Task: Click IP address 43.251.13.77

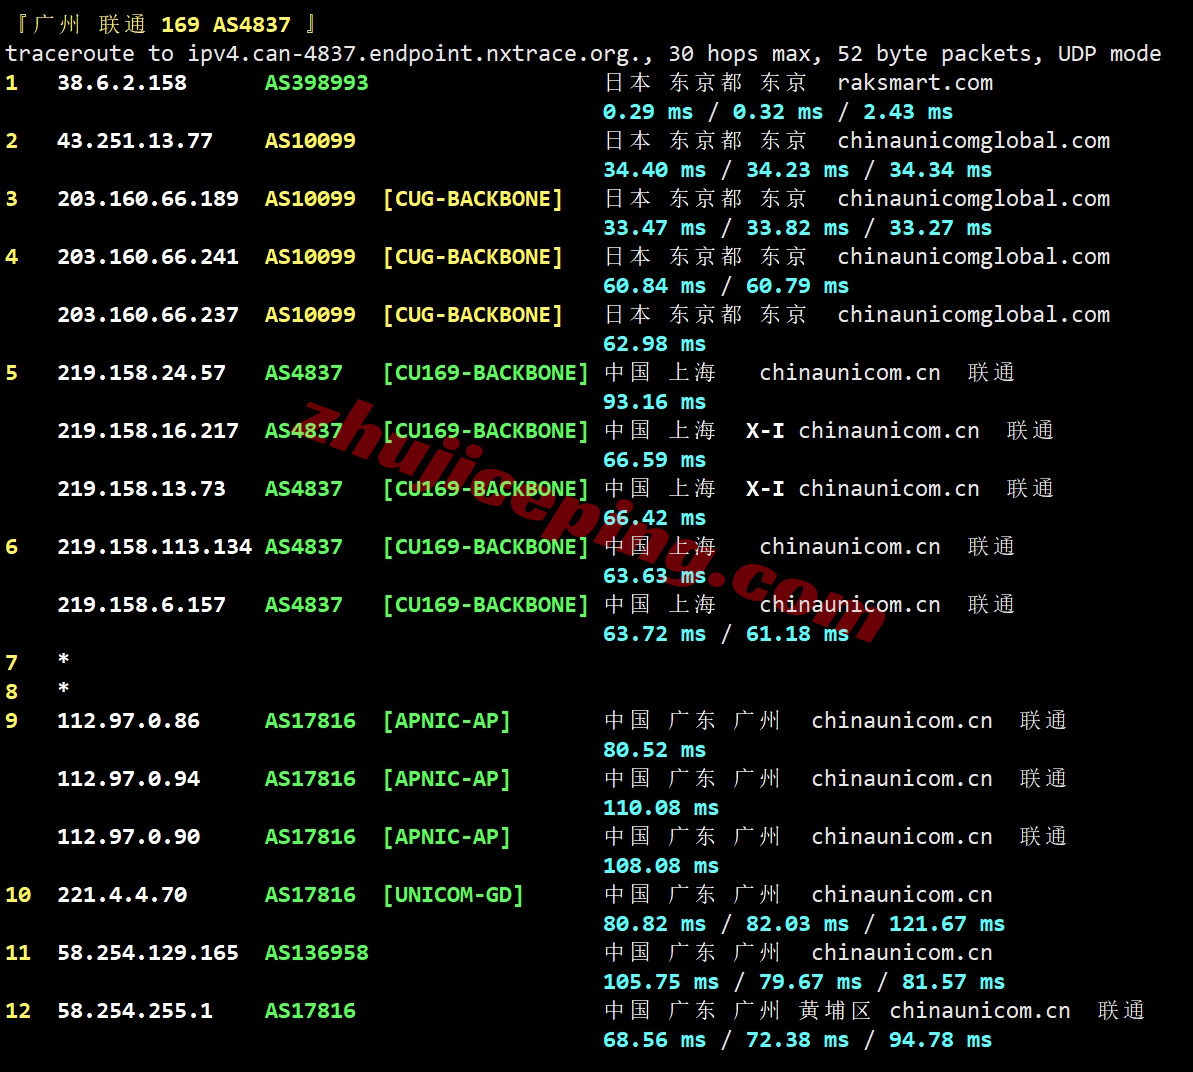Action: click(135, 141)
